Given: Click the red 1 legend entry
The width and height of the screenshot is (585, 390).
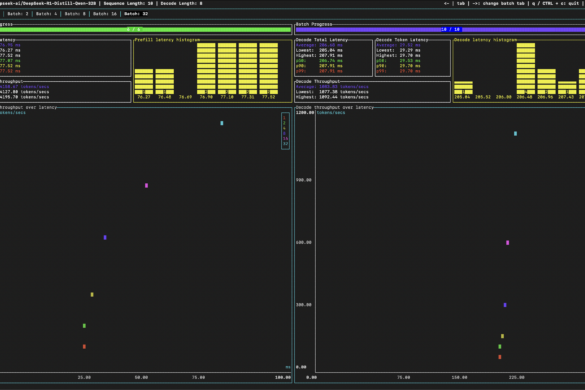Looking at the screenshot, I should [284, 118].
